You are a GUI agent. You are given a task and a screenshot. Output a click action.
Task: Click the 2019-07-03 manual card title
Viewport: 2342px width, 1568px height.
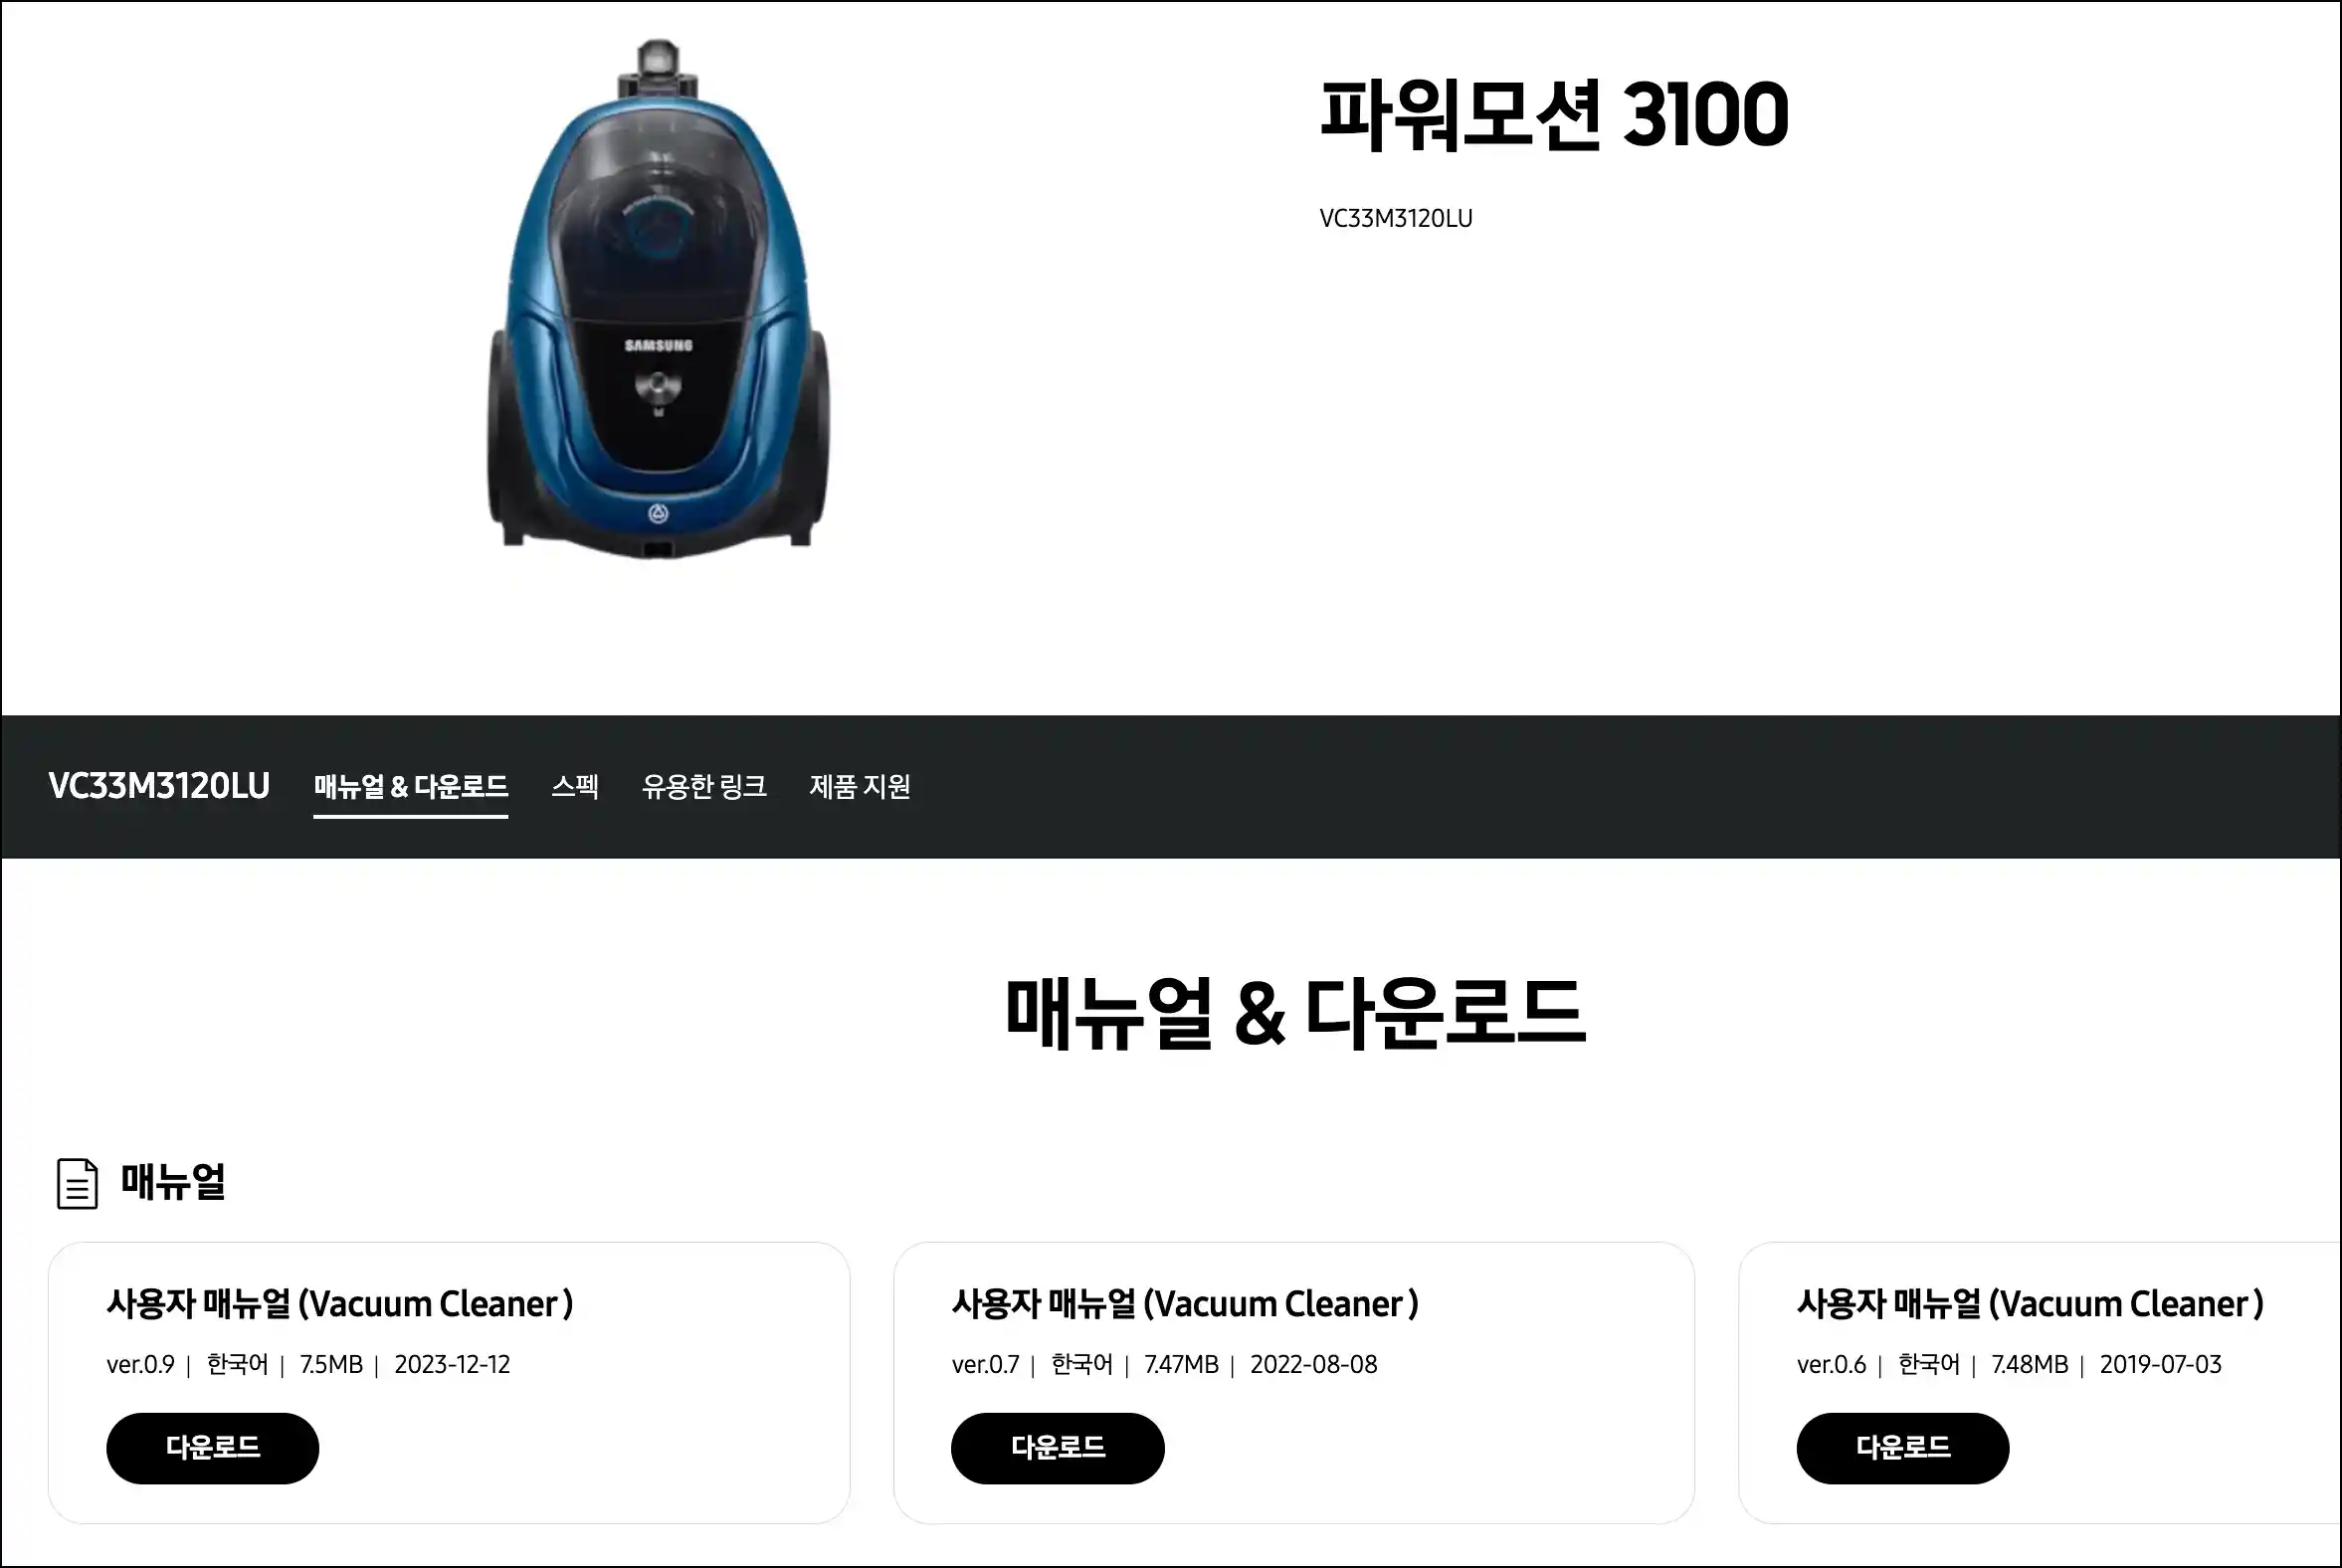tap(2030, 1304)
